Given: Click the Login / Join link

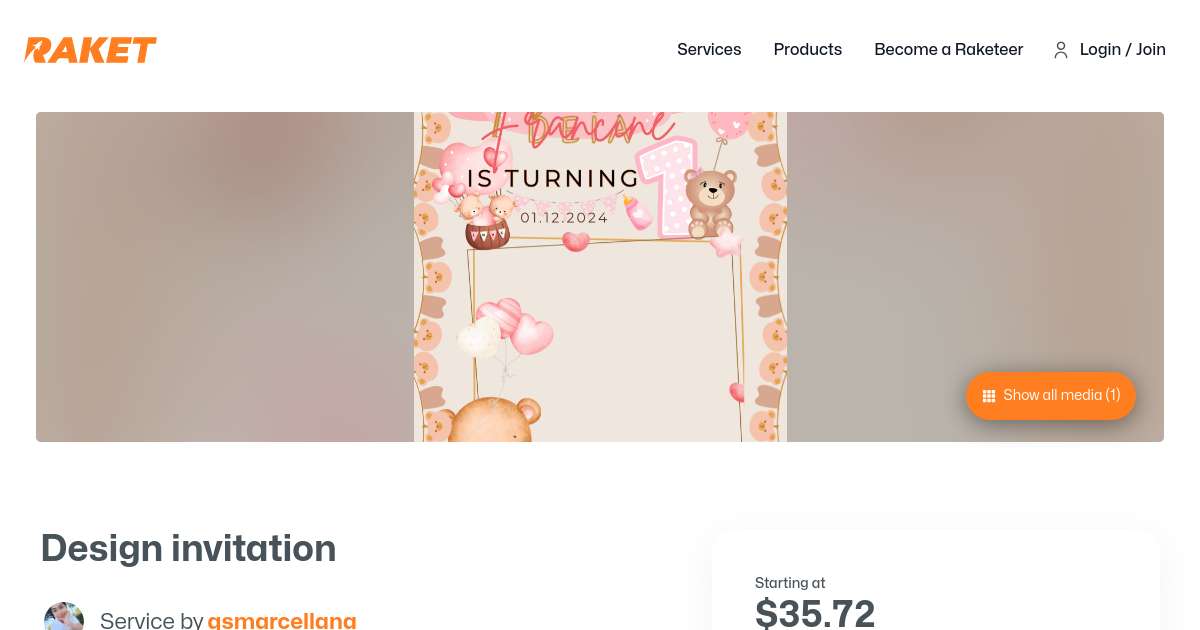Looking at the screenshot, I should coord(1122,50).
